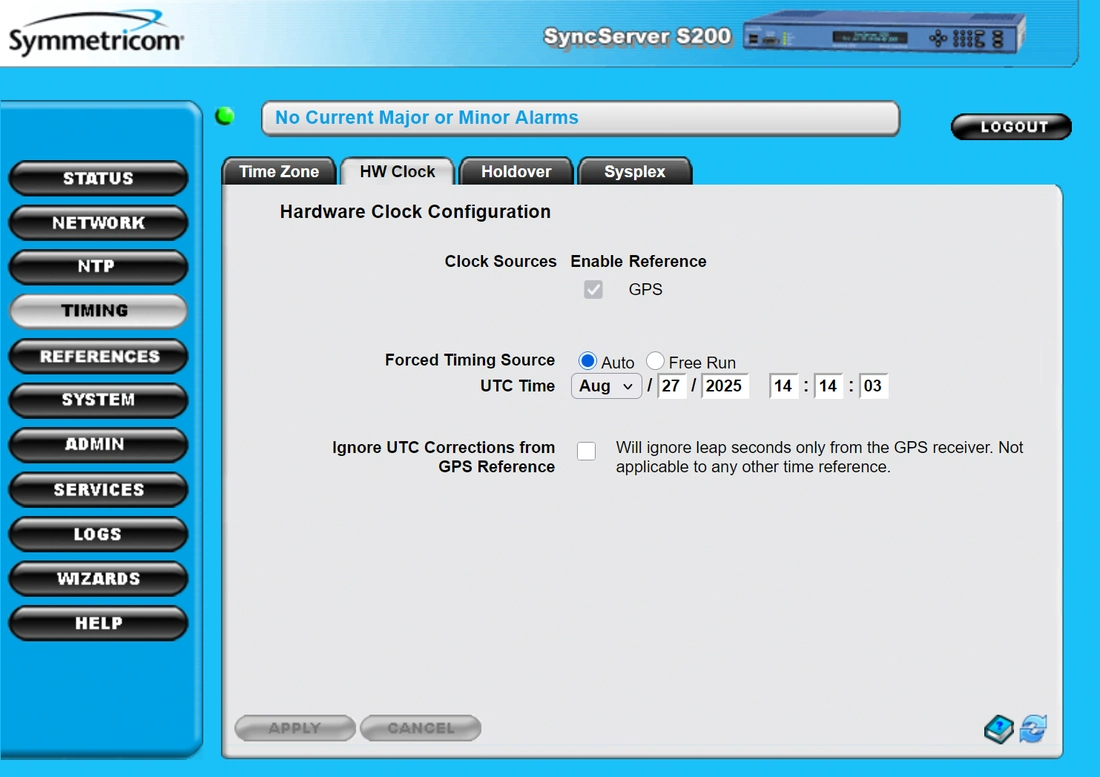Click the UTC Time label
Viewport: 1100px width, 777px height.
[518, 386]
